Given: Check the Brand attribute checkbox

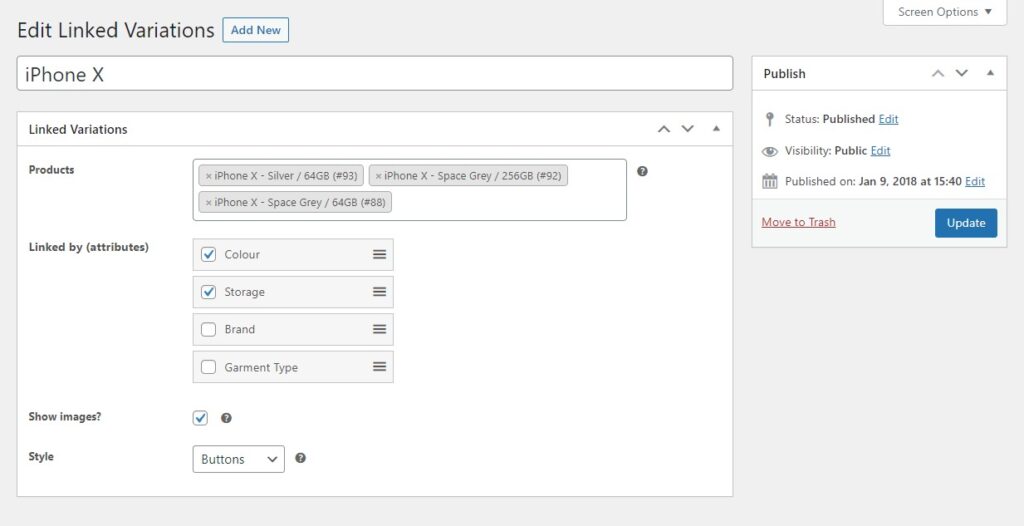Looking at the screenshot, I should [208, 329].
